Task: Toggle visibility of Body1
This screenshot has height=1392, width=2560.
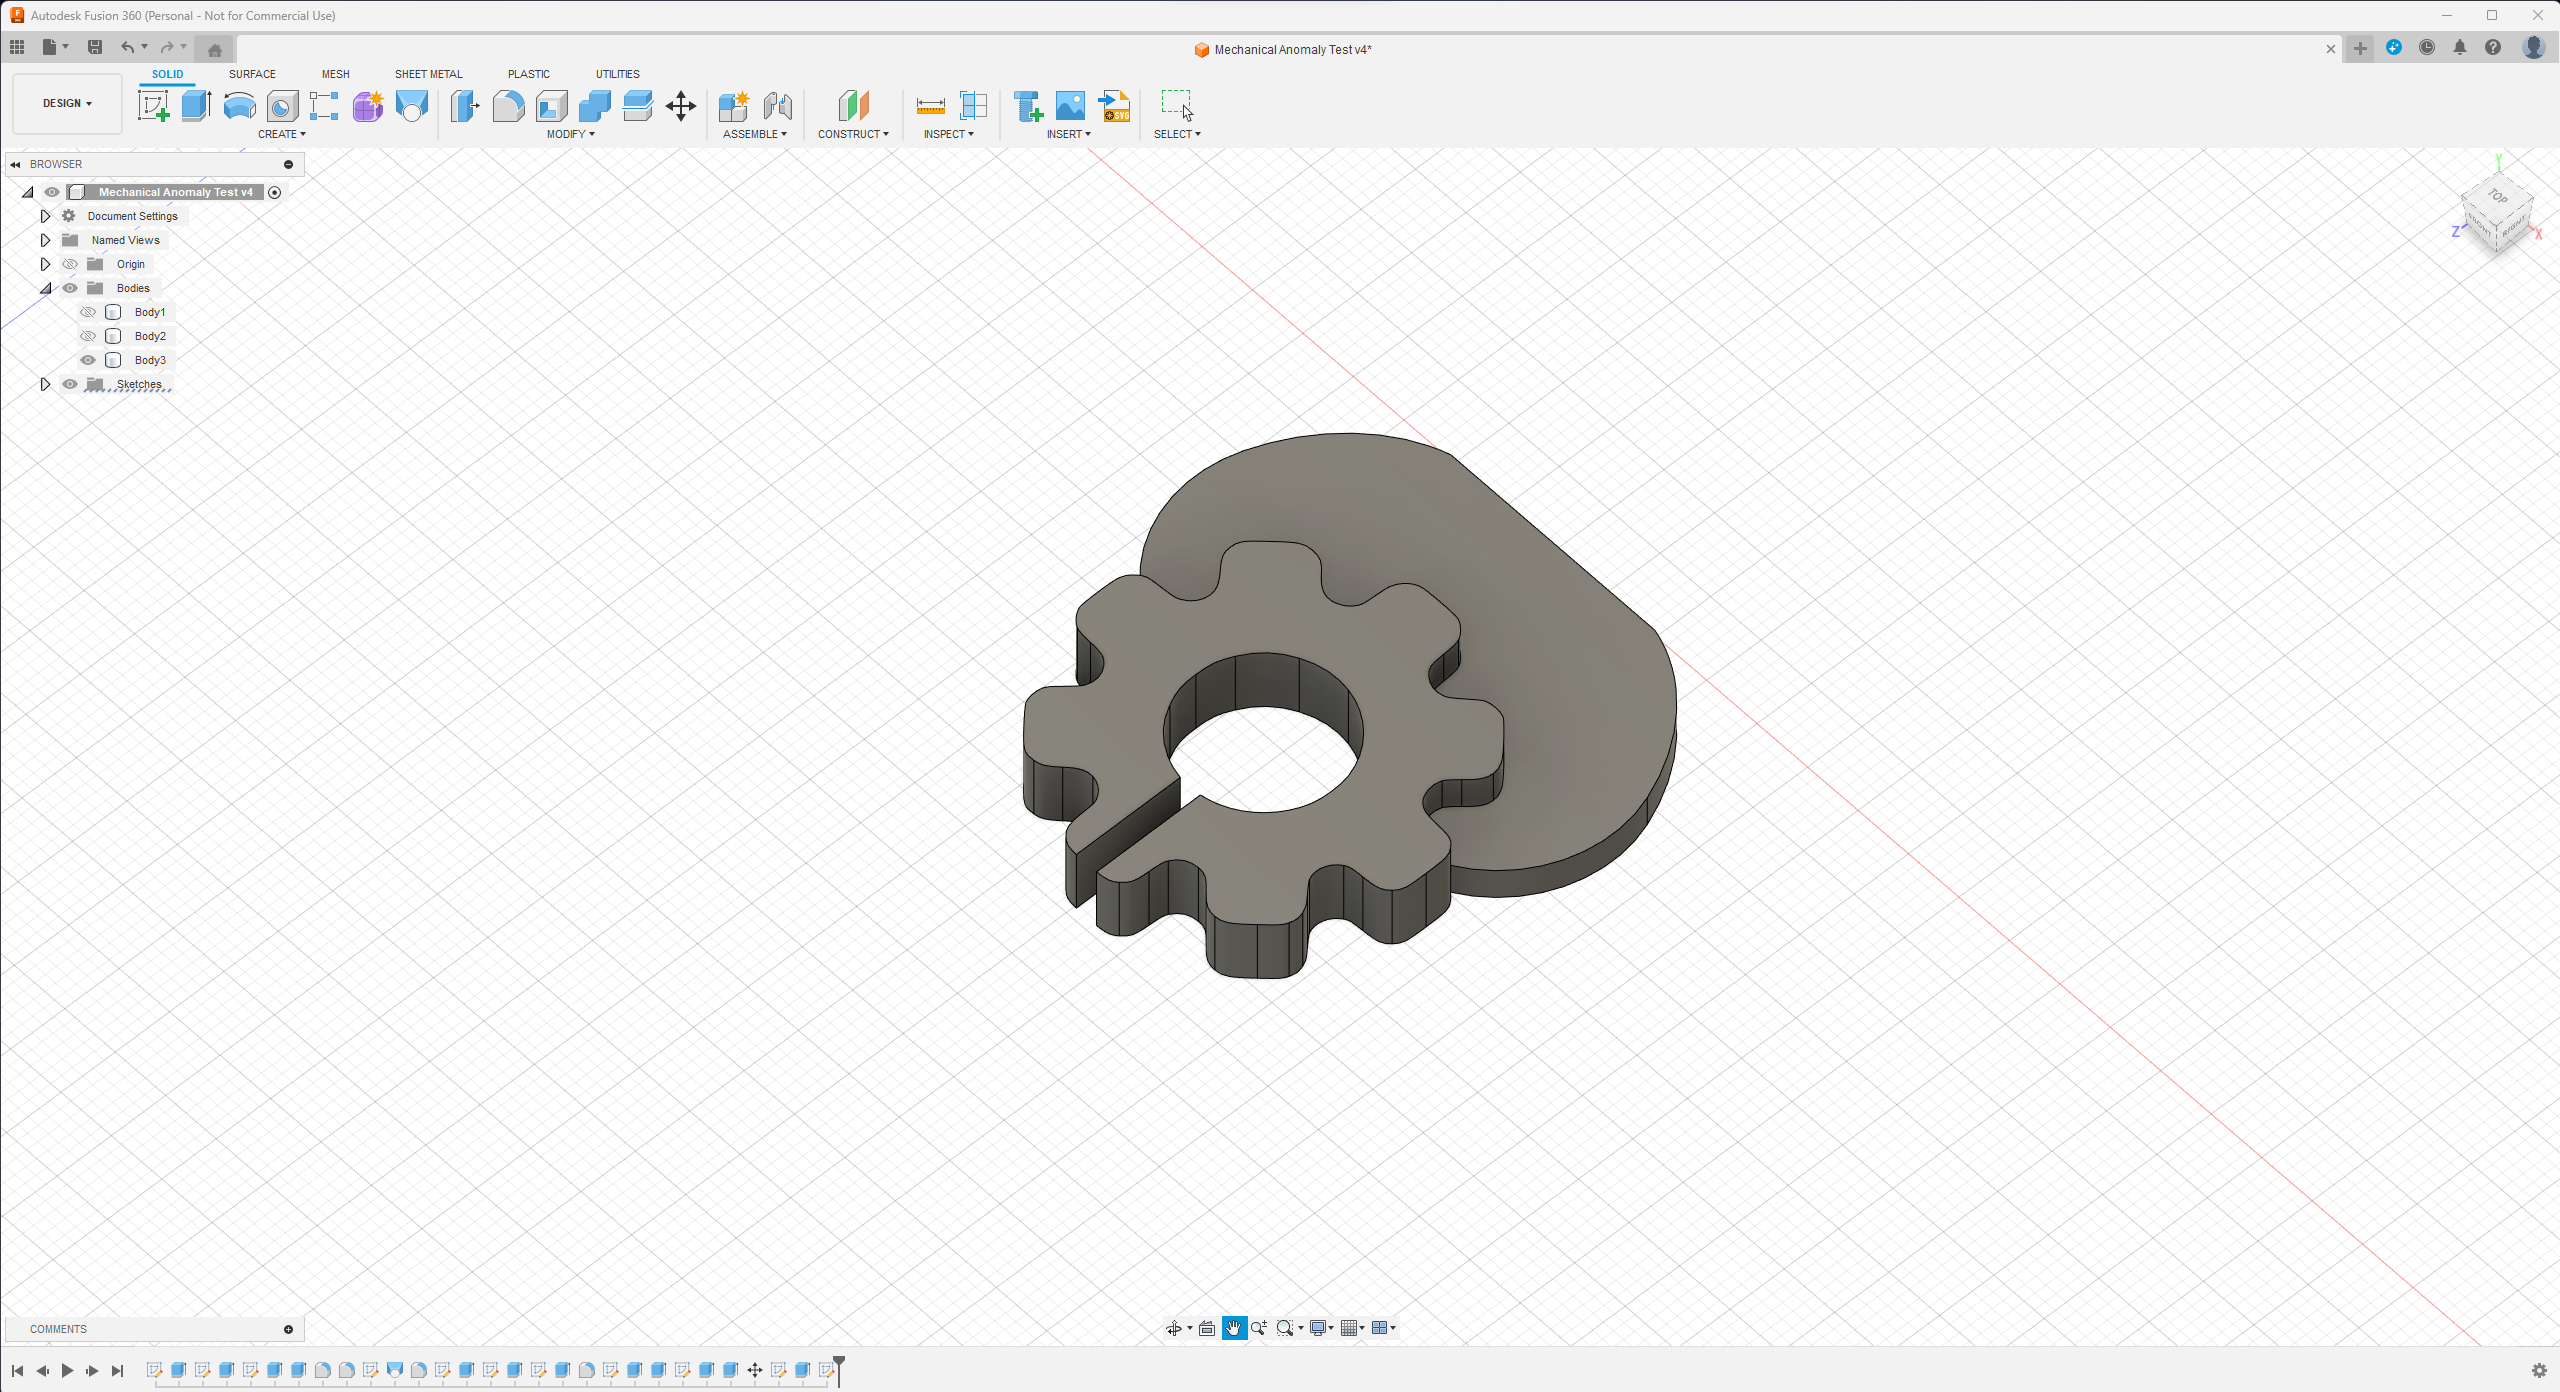Action: (87, 312)
